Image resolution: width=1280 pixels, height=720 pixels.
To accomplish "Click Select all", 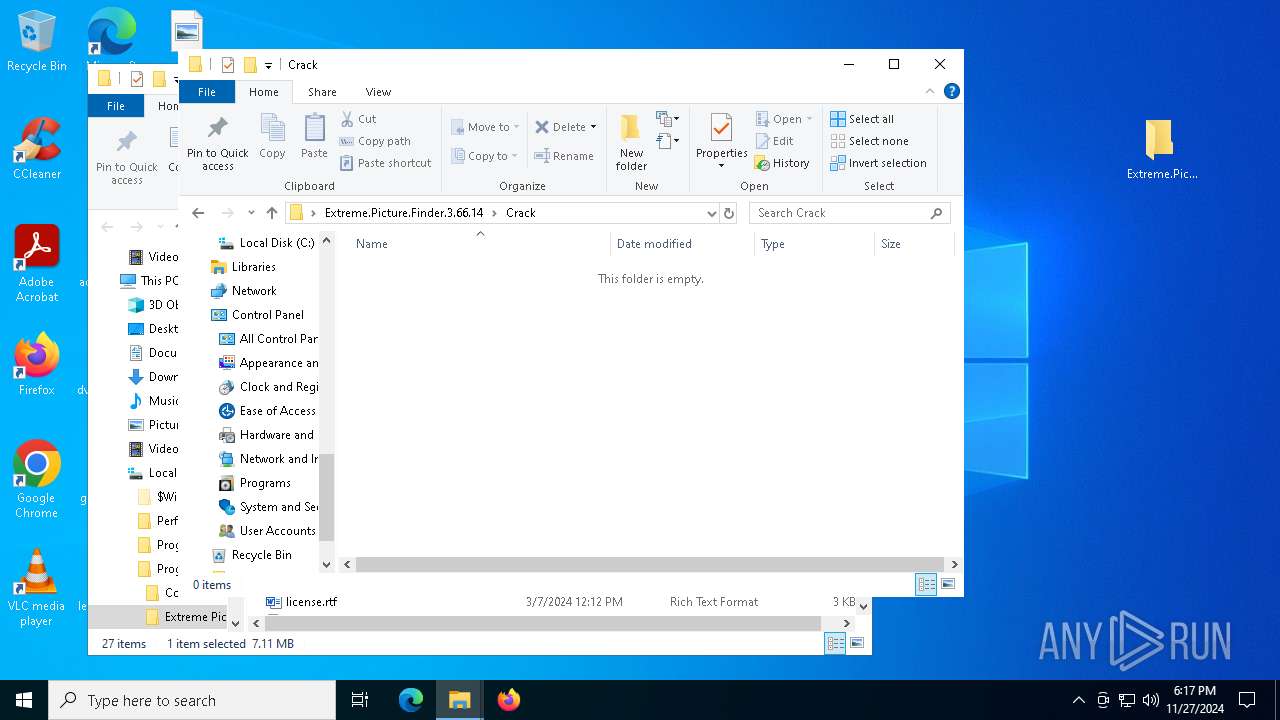I will 862,119.
